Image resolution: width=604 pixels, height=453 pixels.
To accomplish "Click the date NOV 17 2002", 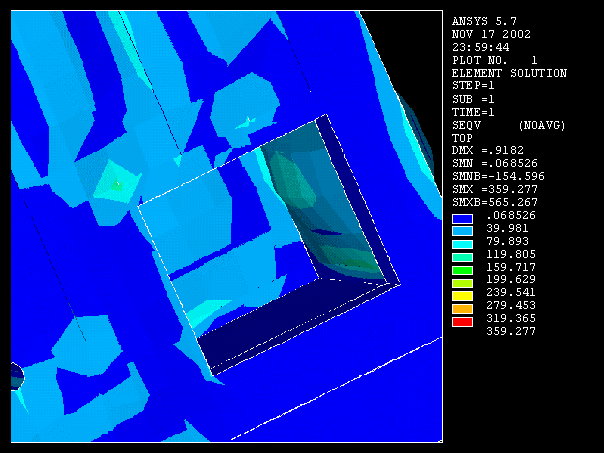I will 491,34.
